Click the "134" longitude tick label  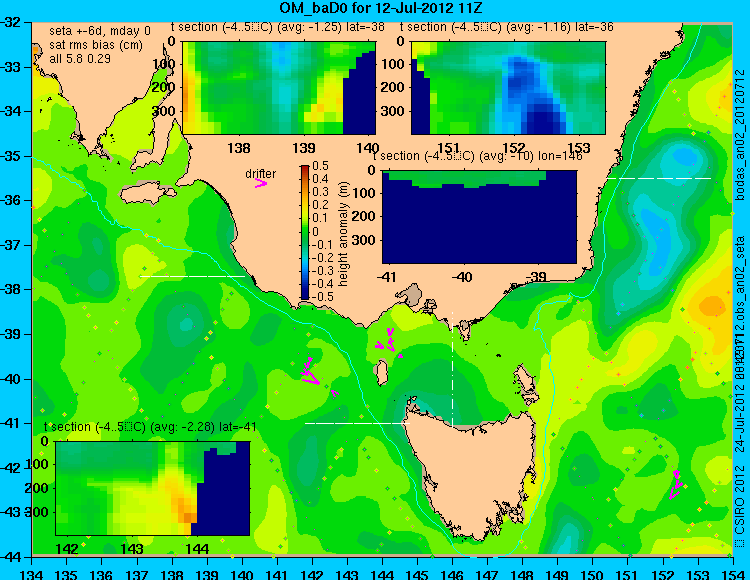click(32, 574)
